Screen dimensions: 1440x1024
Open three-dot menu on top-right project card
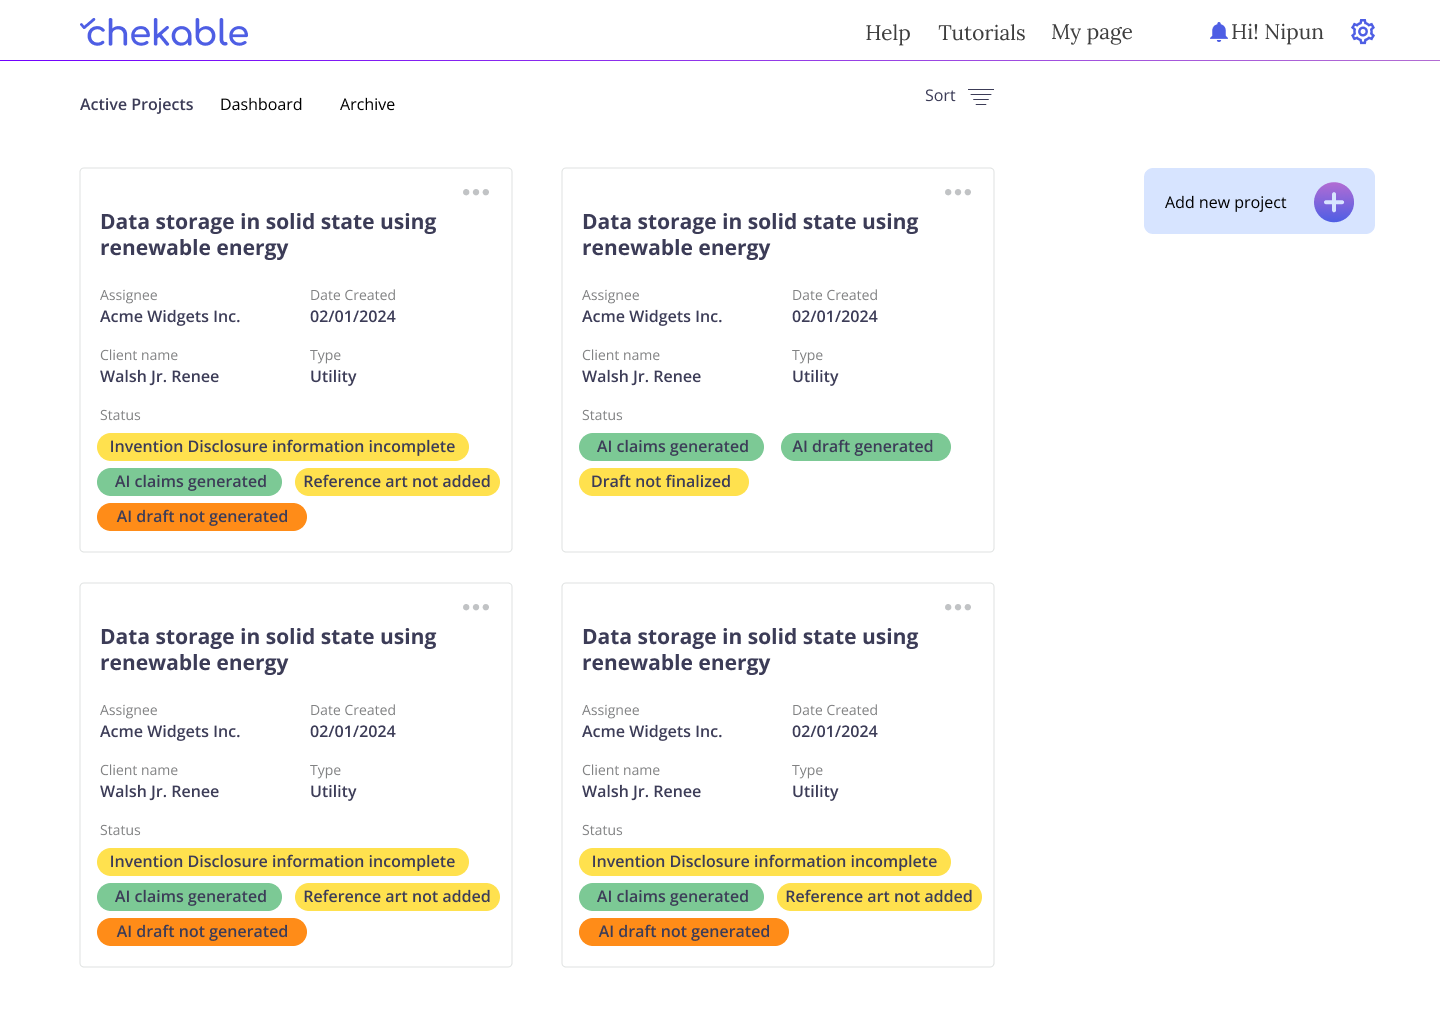point(958,192)
